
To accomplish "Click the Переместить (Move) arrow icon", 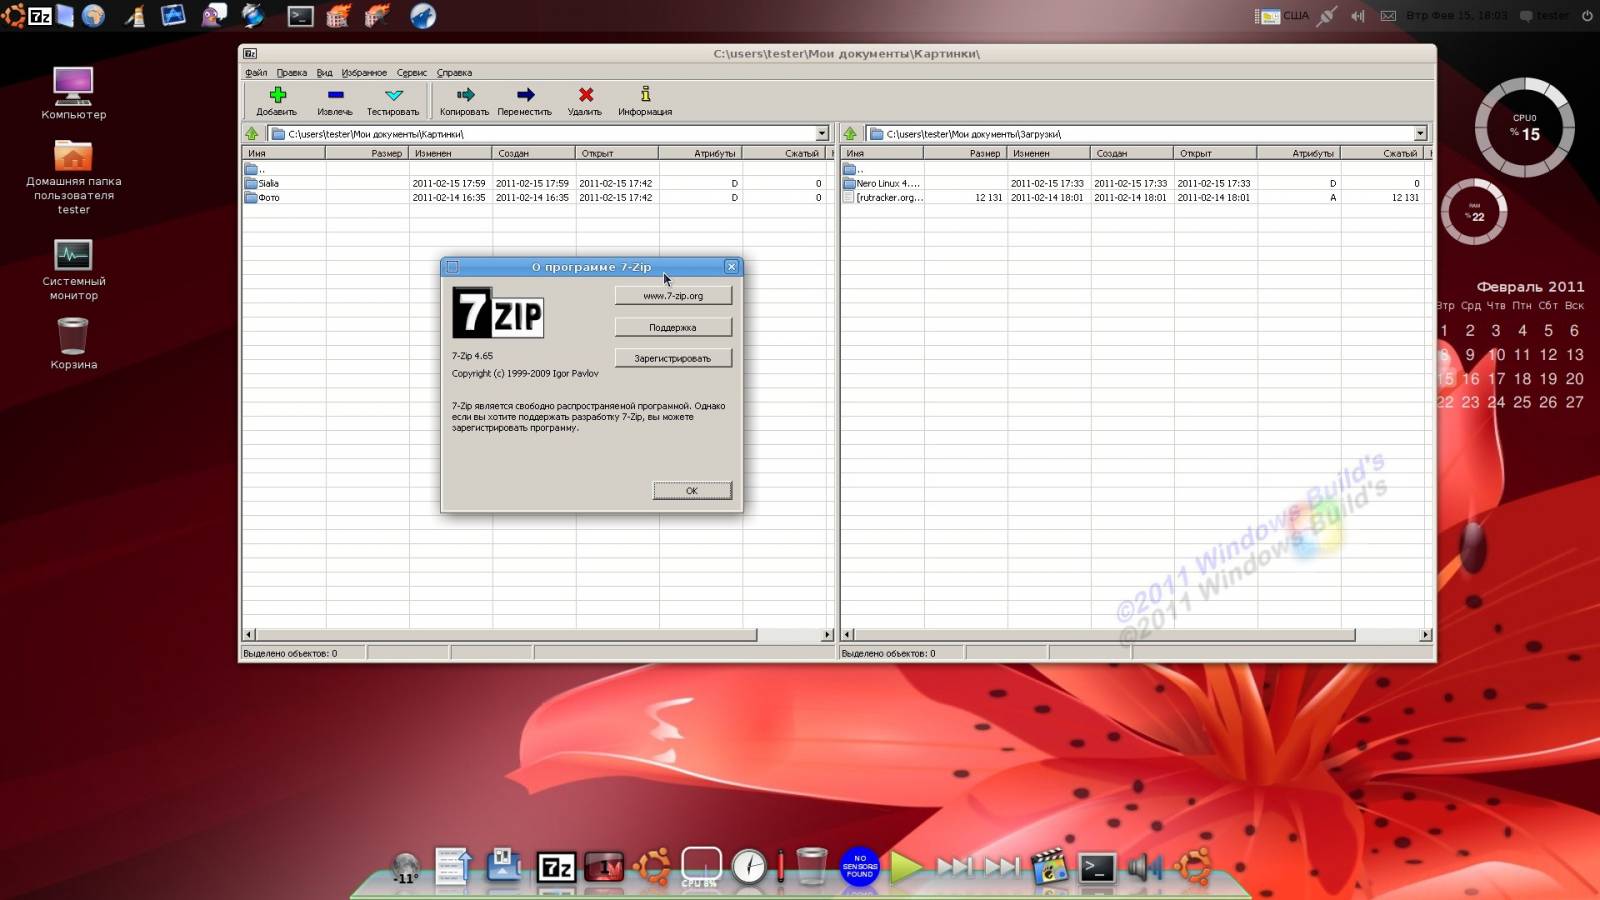I will click(x=525, y=95).
